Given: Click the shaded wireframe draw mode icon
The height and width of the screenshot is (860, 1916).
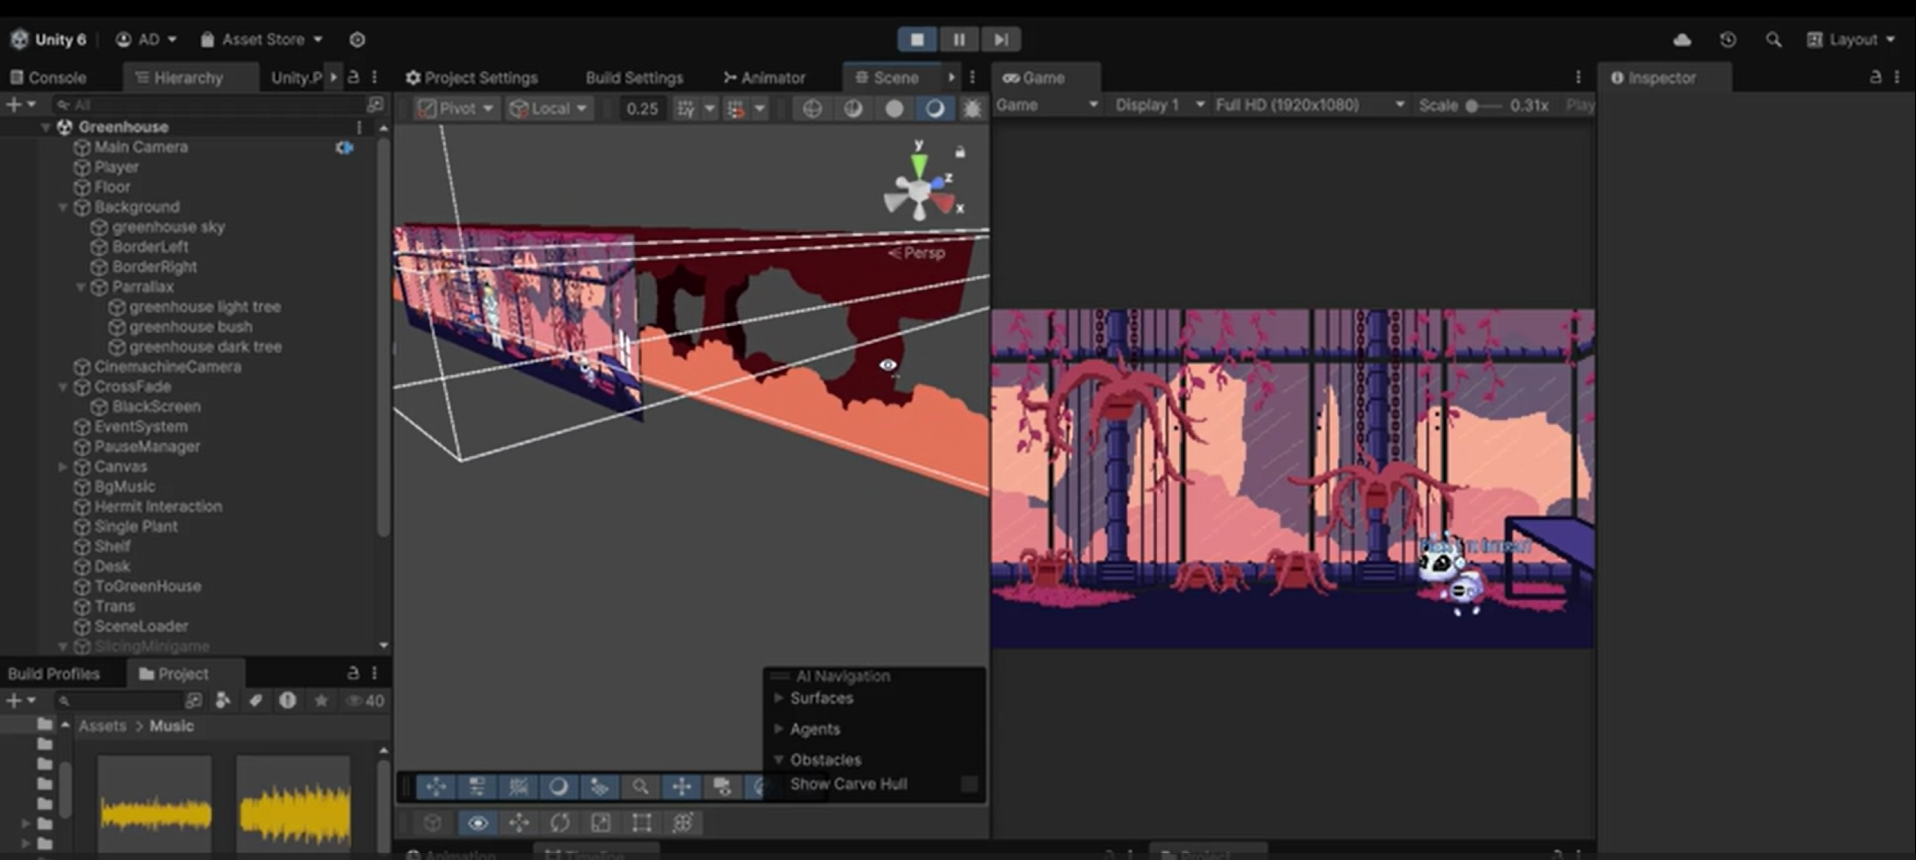Looking at the screenshot, I should click(x=853, y=108).
